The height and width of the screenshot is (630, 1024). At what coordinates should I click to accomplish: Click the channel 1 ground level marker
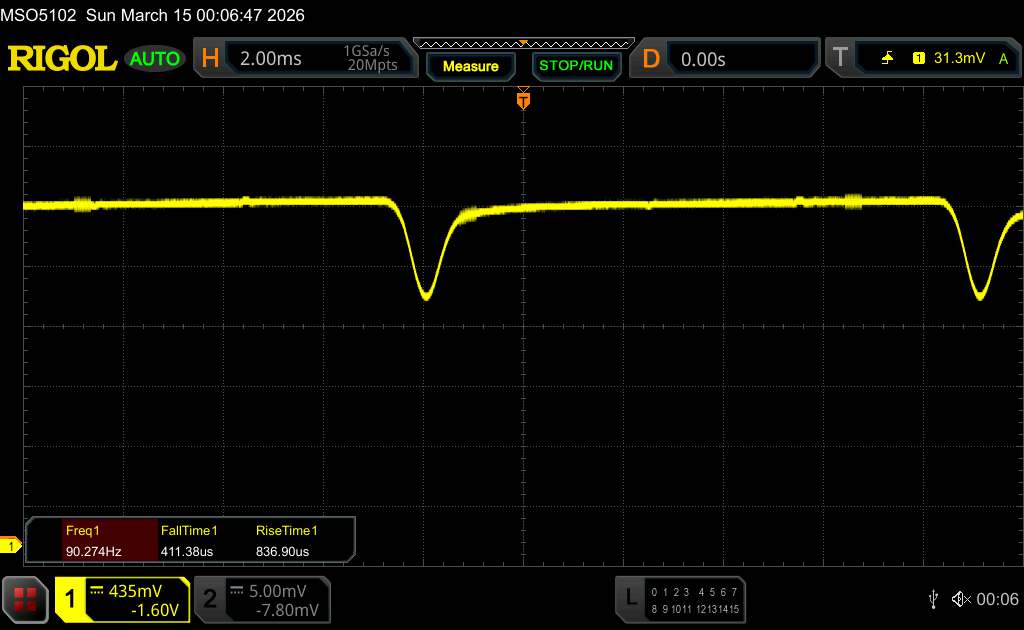pos(10,545)
